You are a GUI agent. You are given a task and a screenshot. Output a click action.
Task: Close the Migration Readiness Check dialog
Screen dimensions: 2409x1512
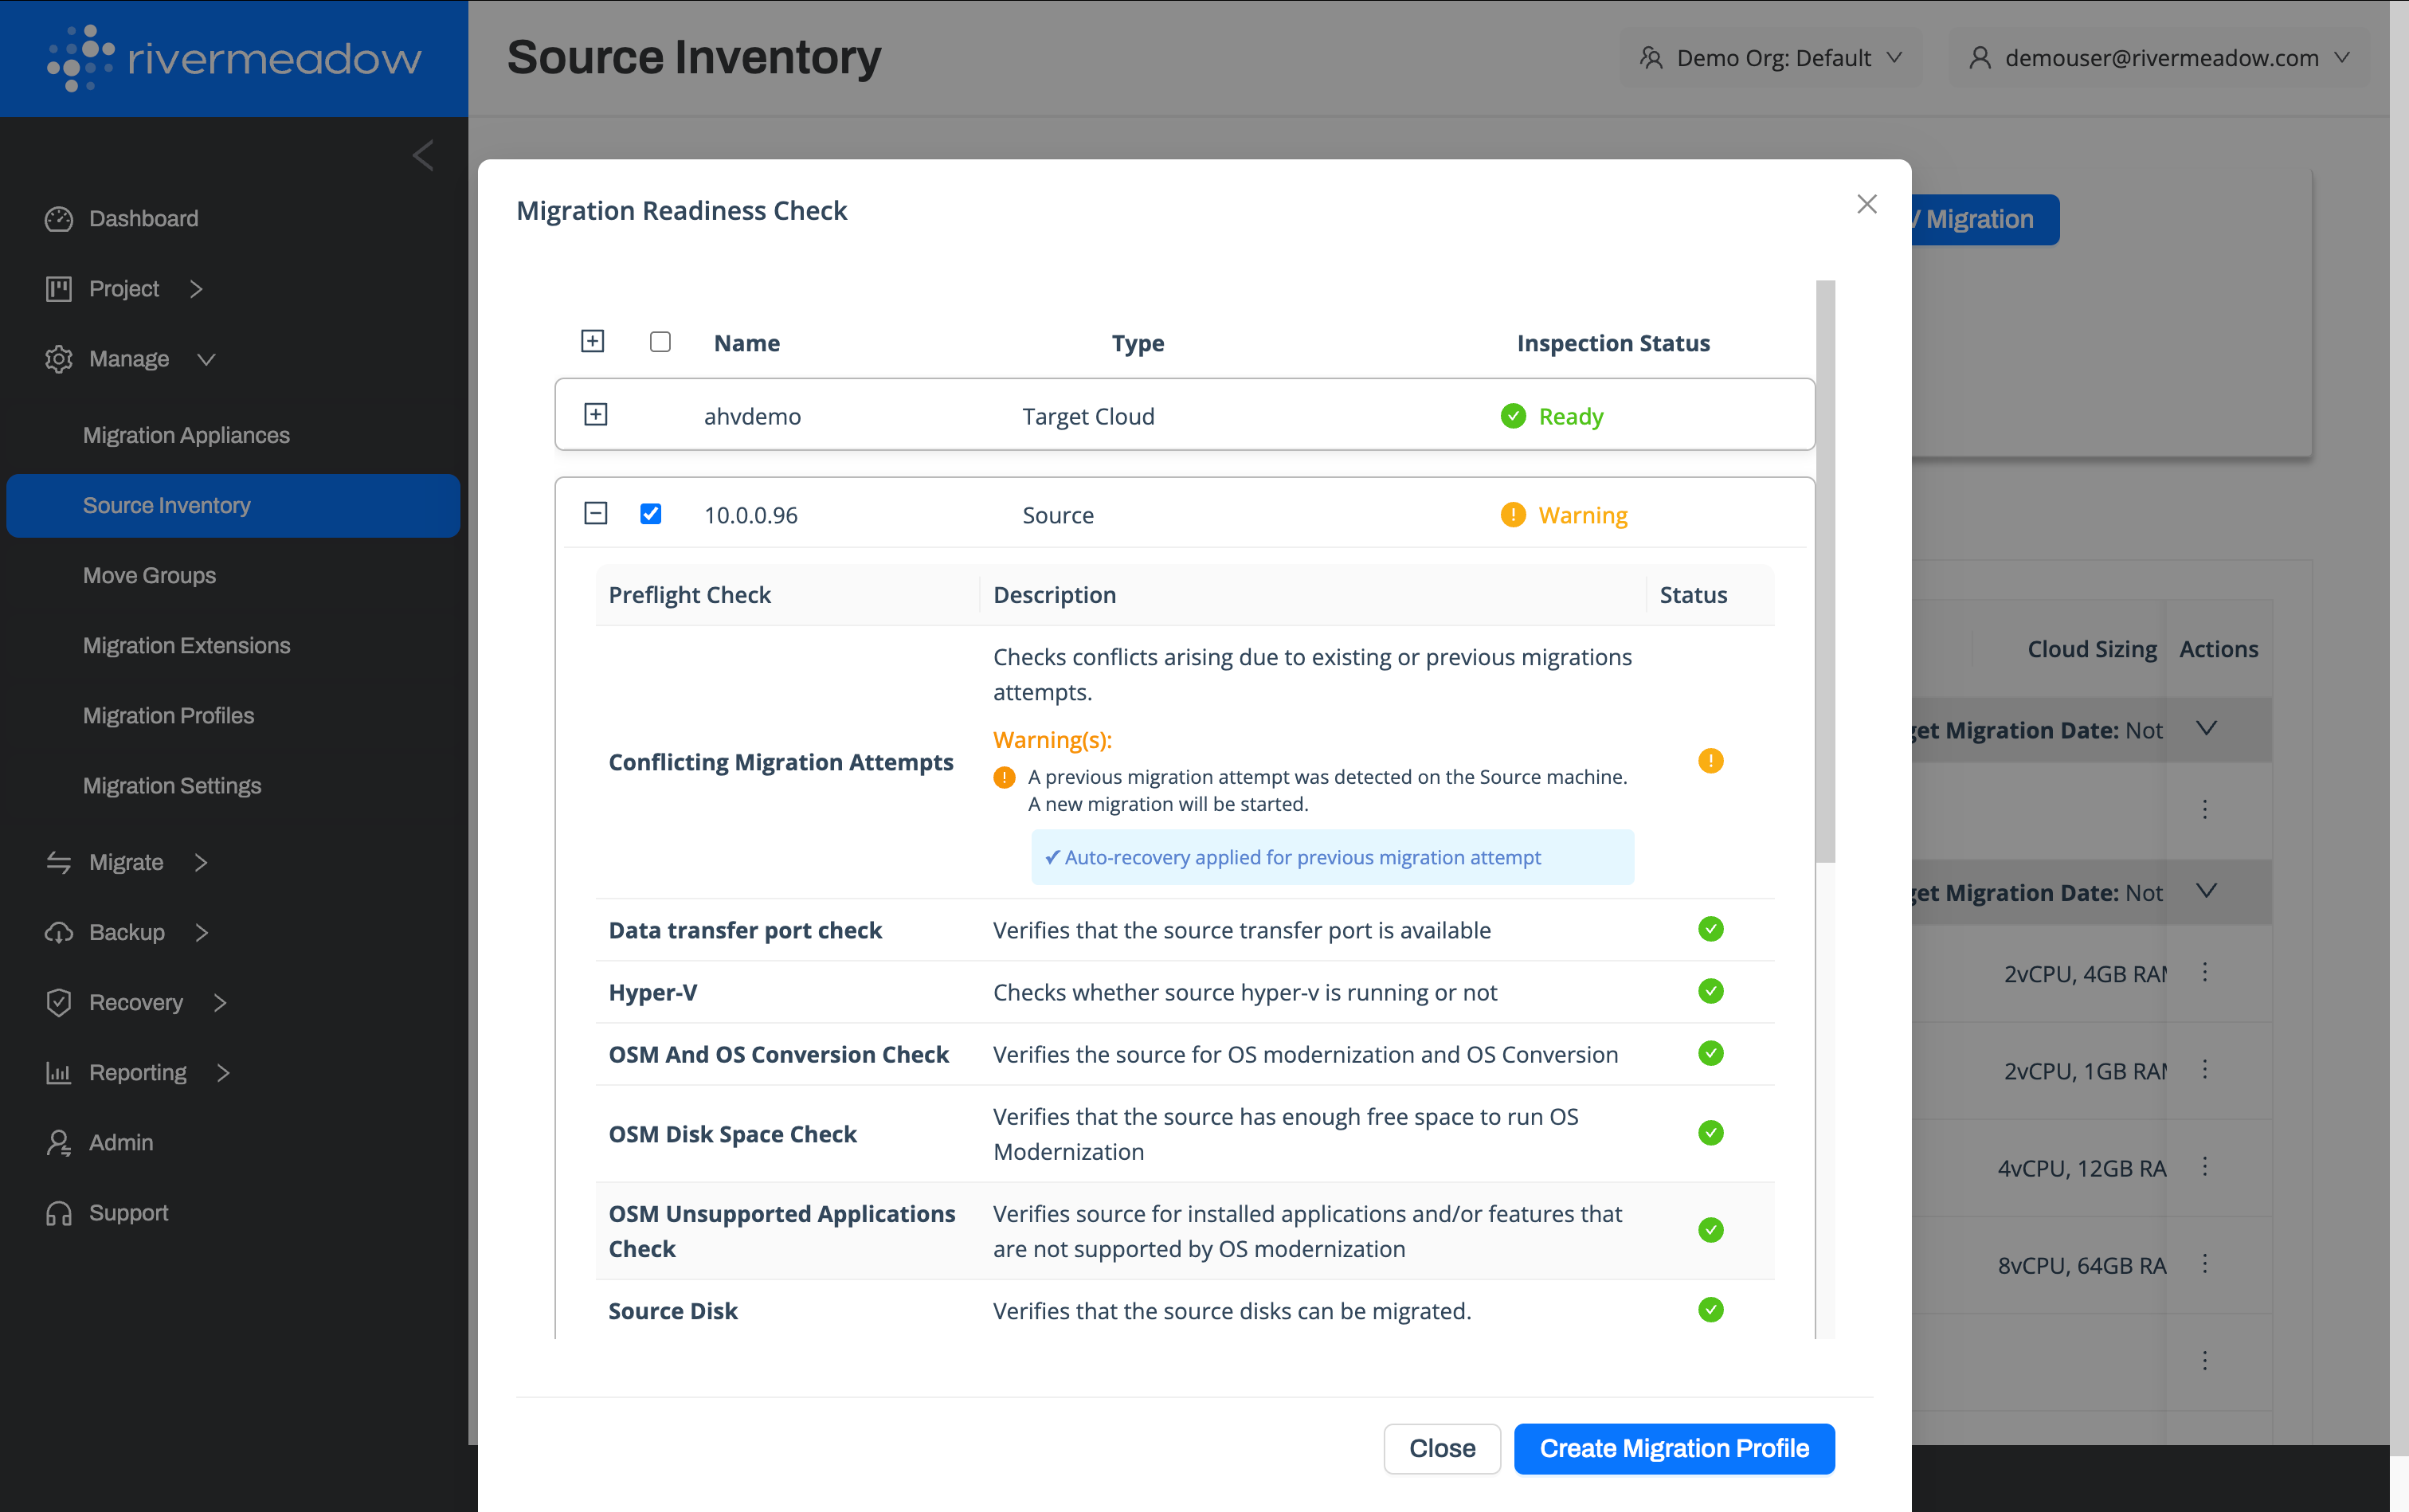[x=1866, y=204]
